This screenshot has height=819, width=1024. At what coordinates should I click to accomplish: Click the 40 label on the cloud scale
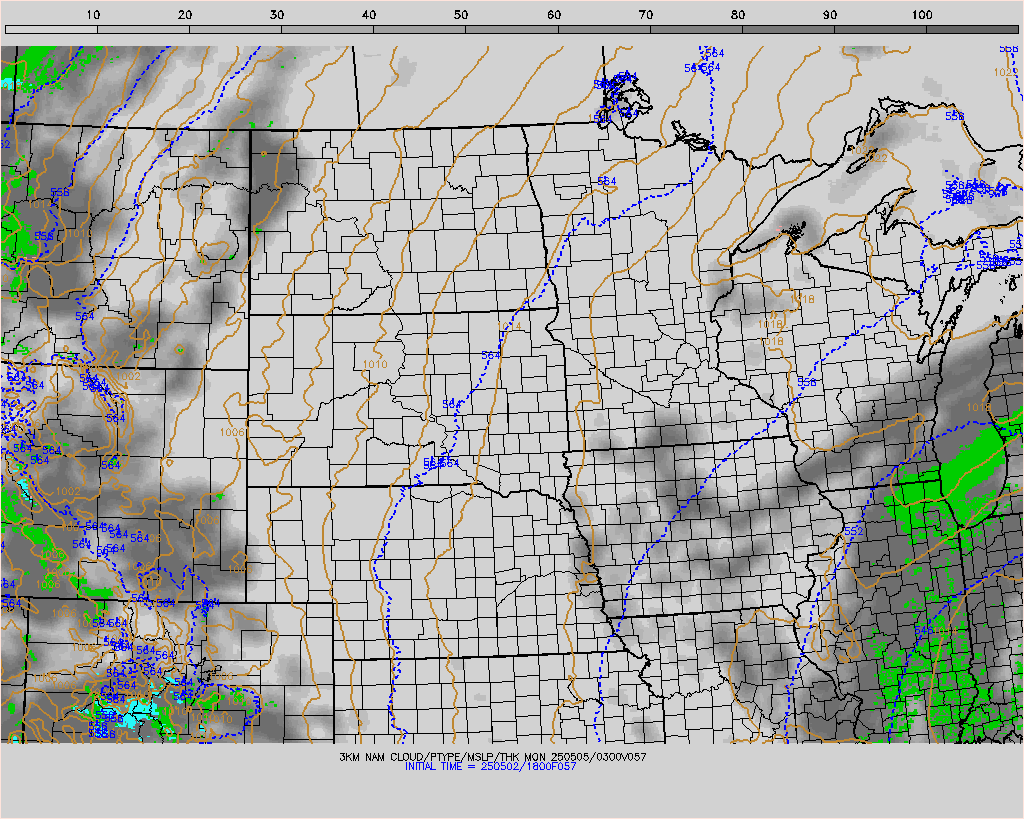click(369, 15)
